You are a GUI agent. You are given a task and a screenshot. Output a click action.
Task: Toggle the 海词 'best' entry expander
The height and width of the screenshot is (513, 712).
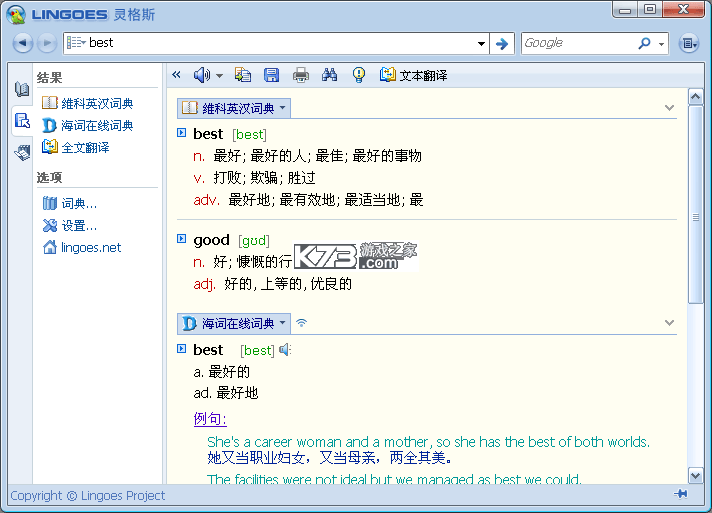click(182, 348)
